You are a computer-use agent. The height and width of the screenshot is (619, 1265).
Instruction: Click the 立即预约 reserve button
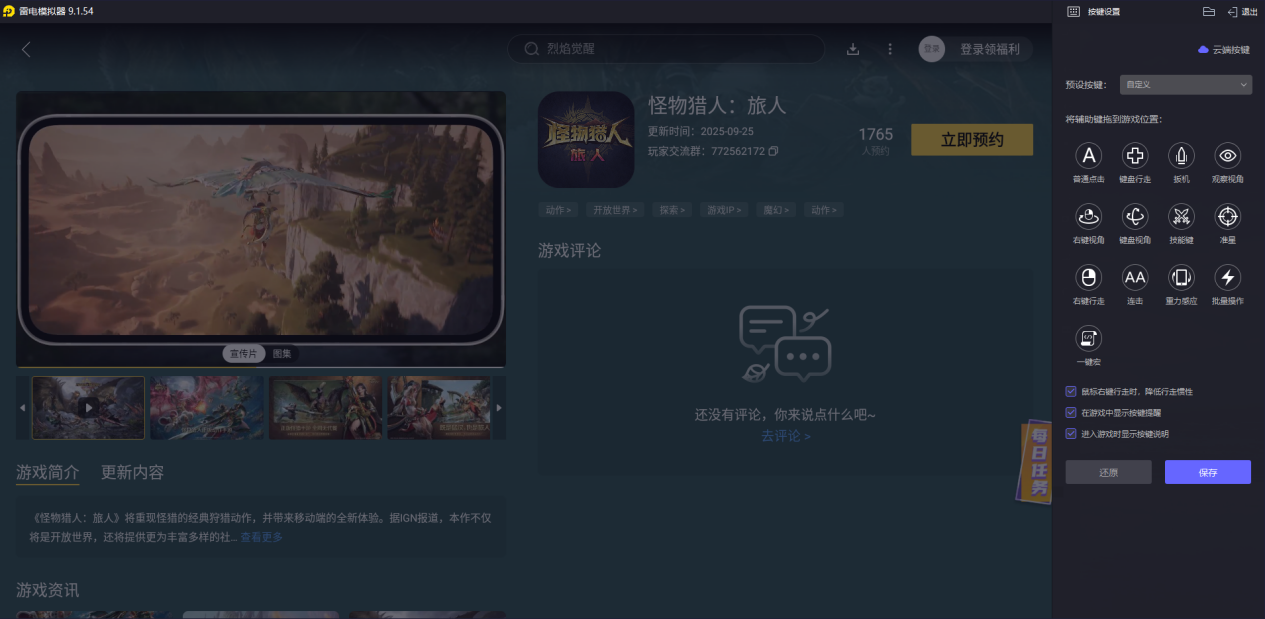tap(972, 140)
